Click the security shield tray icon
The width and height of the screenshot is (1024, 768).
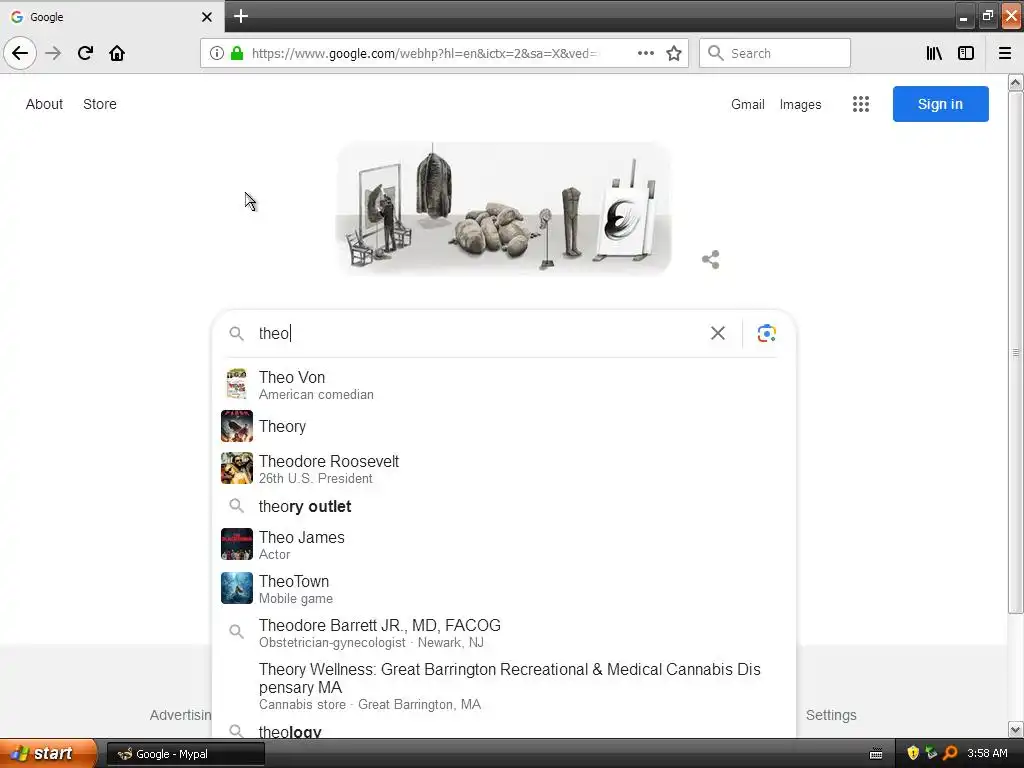[x=912, y=753]
